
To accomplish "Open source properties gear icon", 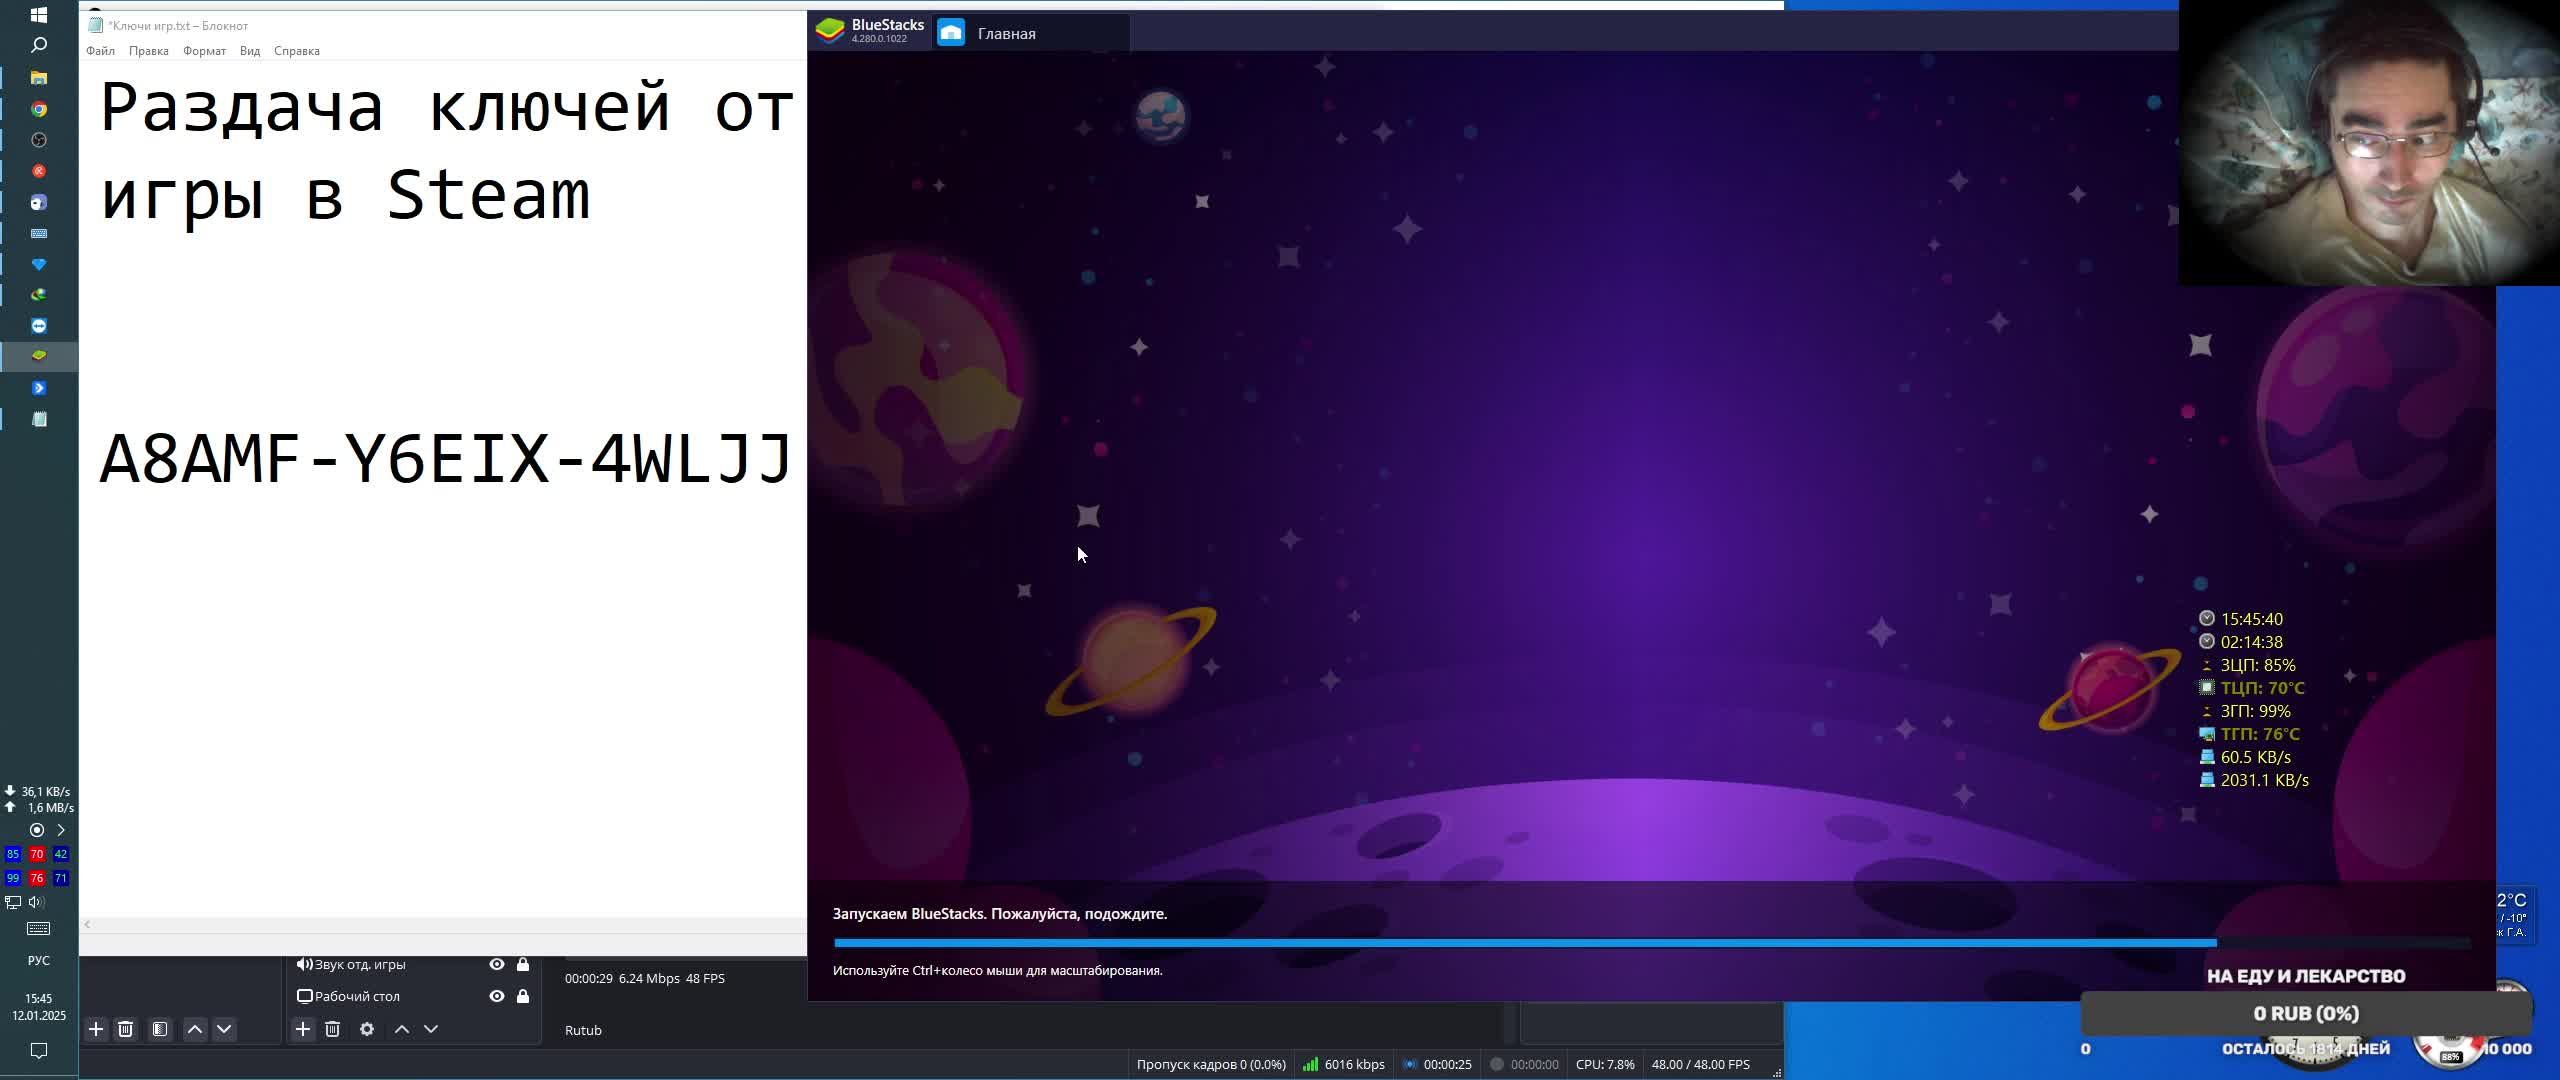I will coord(367,1029).
